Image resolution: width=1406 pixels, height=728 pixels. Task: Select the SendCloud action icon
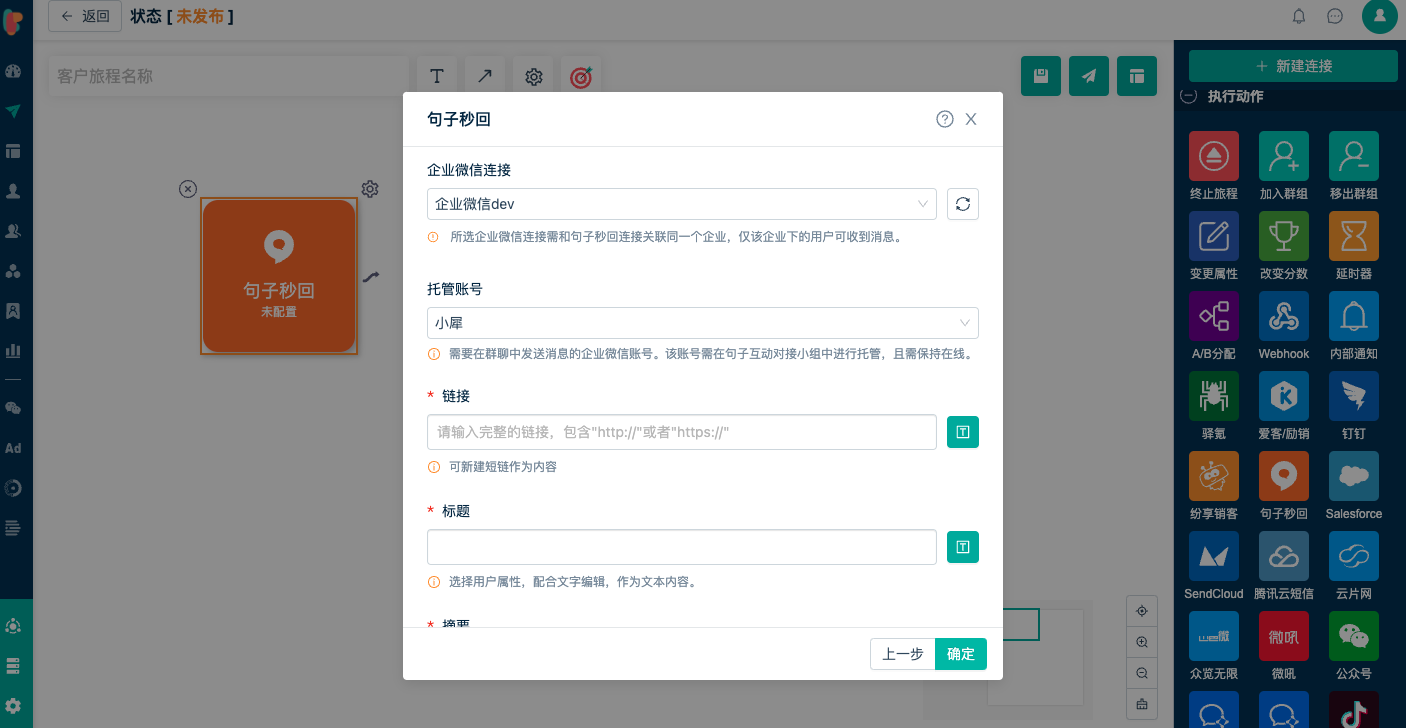(x=1214, y=556)
